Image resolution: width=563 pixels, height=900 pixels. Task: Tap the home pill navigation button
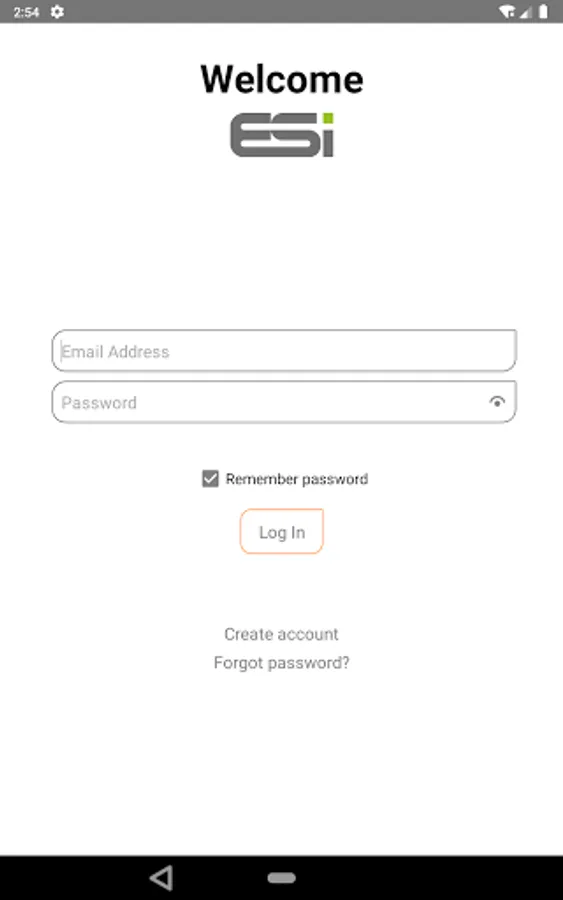coord(282,878)
